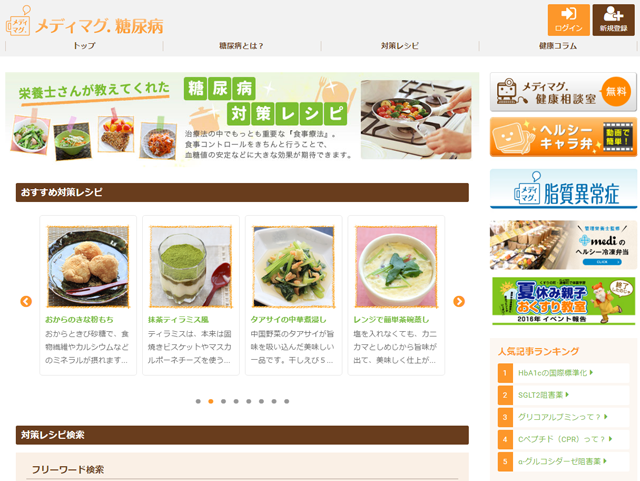Click the ログイン login icon button
This screenshot has width=640, height=481.
(569, 20)
